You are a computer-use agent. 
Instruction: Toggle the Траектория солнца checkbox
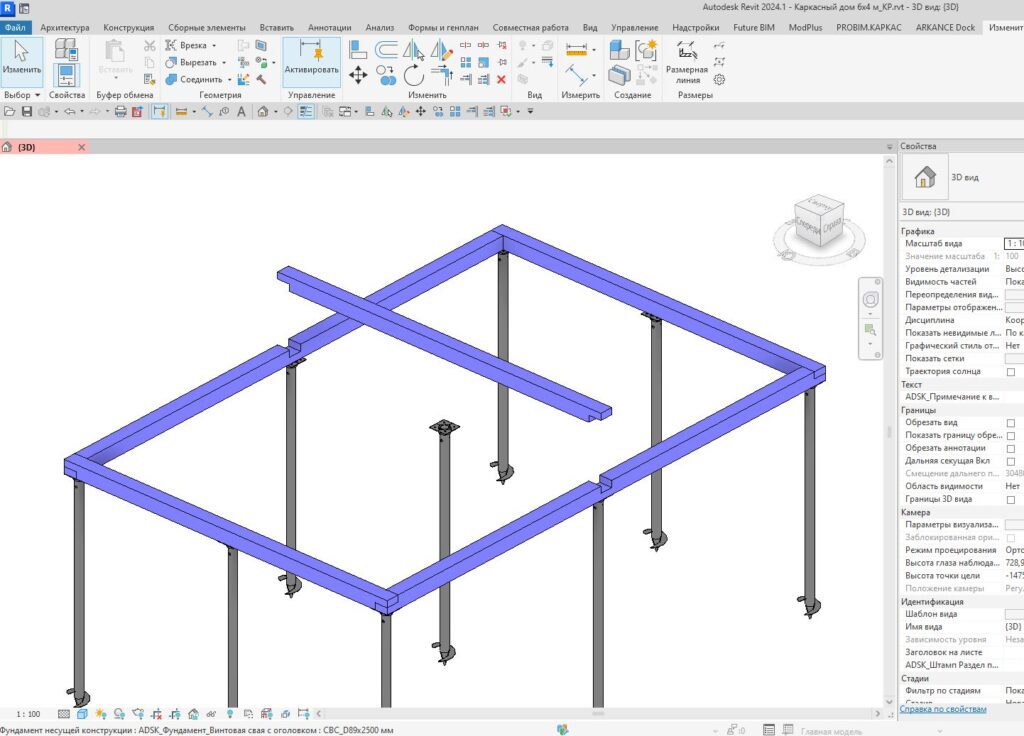[1010, 372]
